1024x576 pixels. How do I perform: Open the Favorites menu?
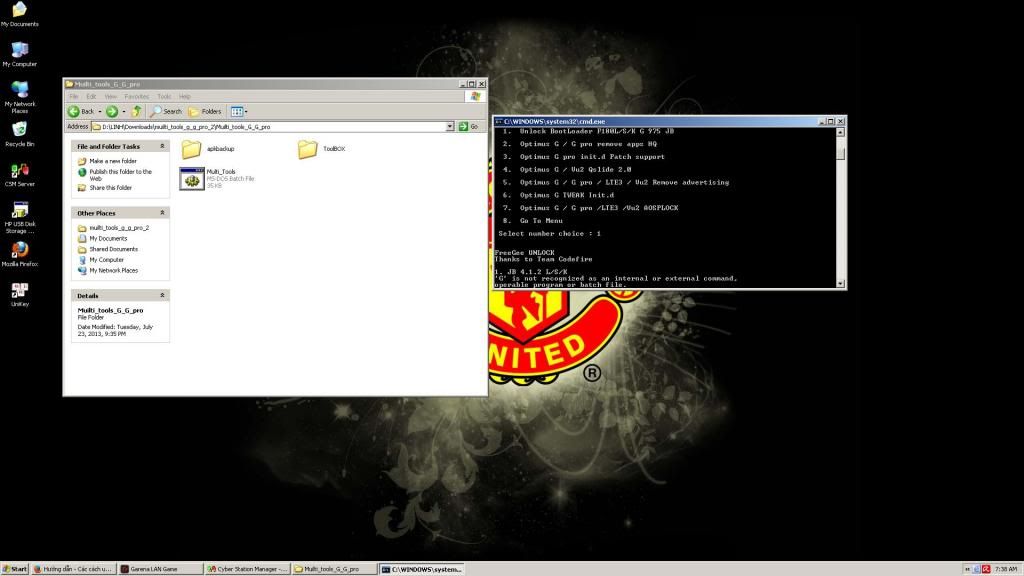point(136,97)
